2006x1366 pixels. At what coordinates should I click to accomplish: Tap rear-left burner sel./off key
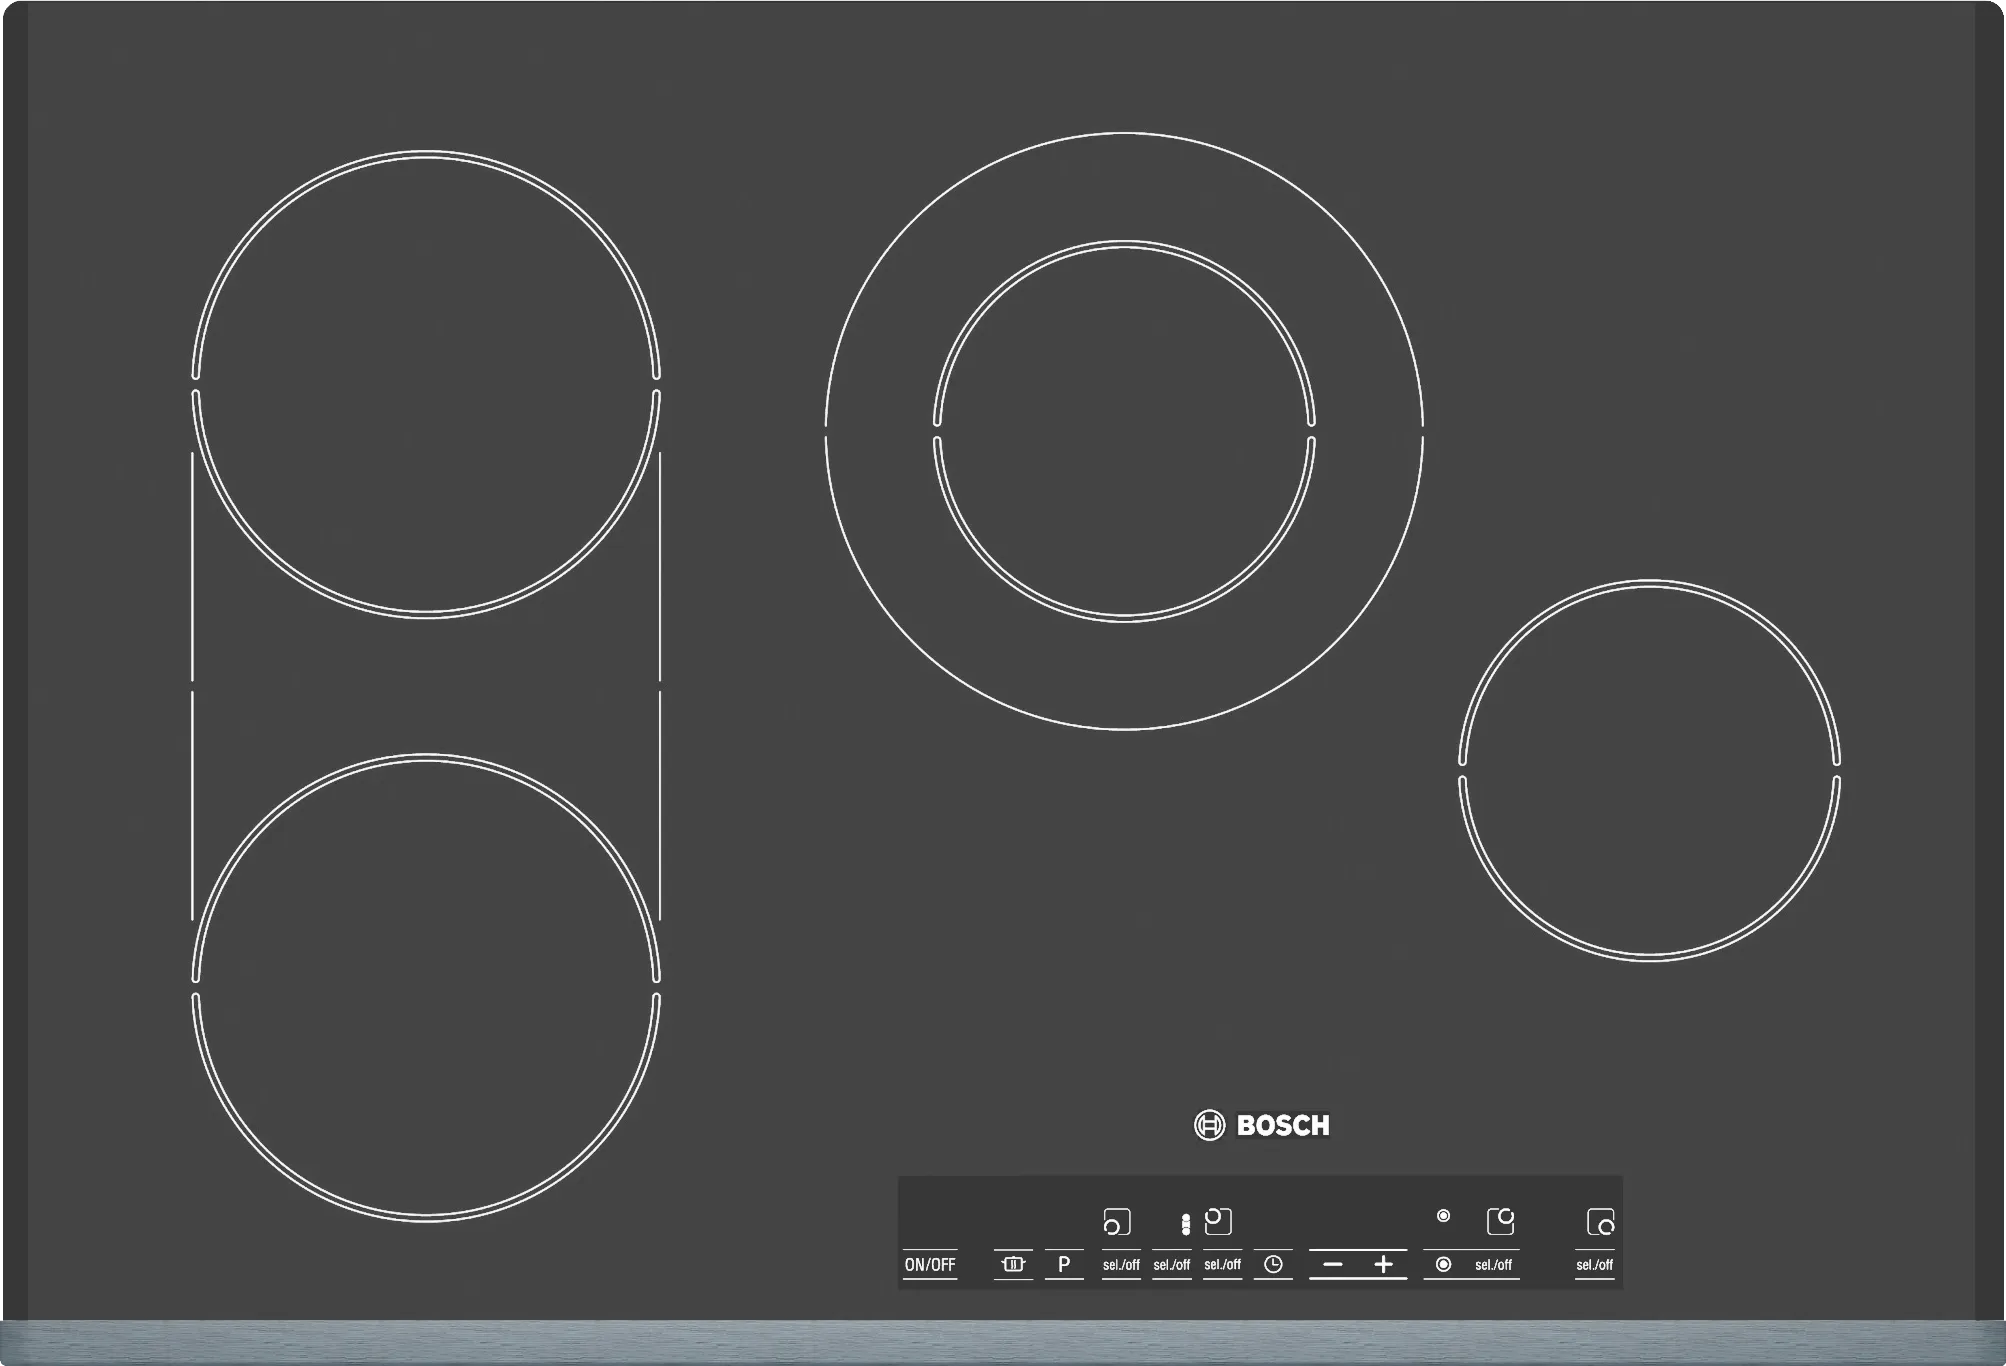1222,1264
